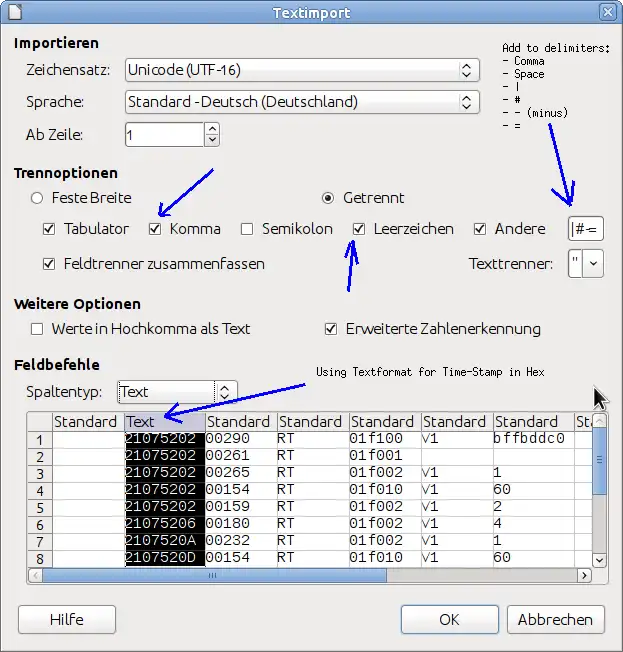Select the Text column header
Viewport: 623px width, 652px height.
click(x=165, y=422)
